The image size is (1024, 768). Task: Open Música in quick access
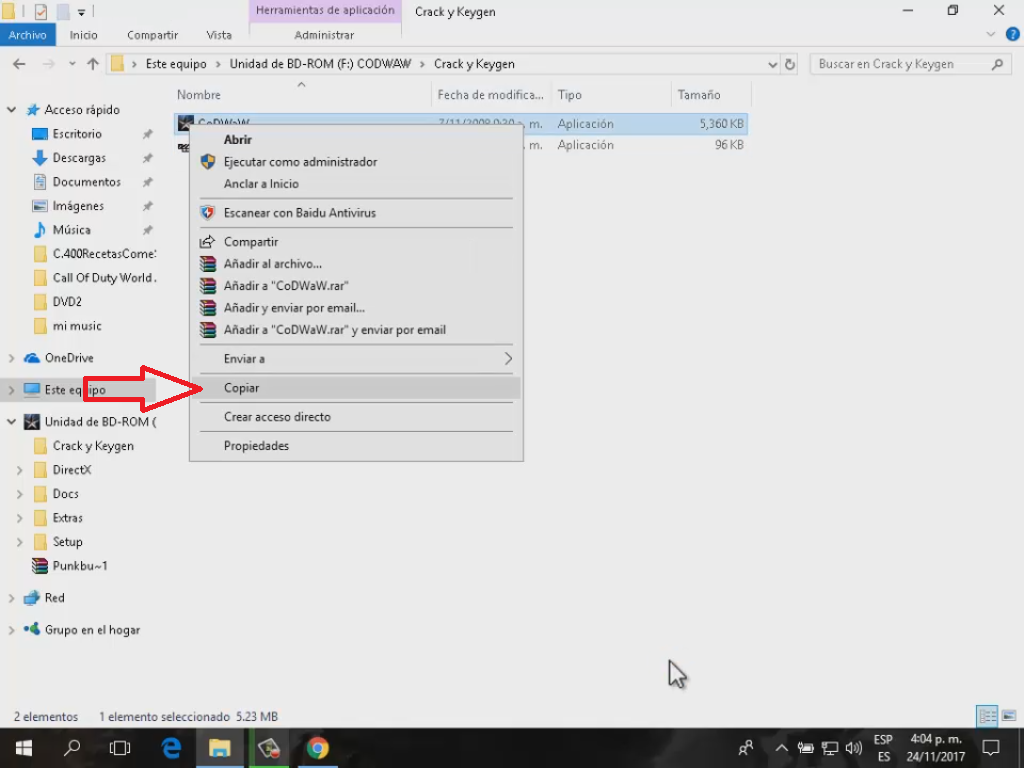point(72,230)
